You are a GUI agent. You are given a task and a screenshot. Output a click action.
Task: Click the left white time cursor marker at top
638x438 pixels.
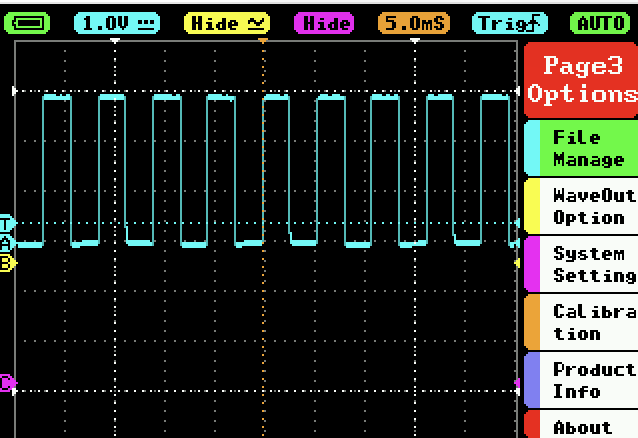click(115, 41)
